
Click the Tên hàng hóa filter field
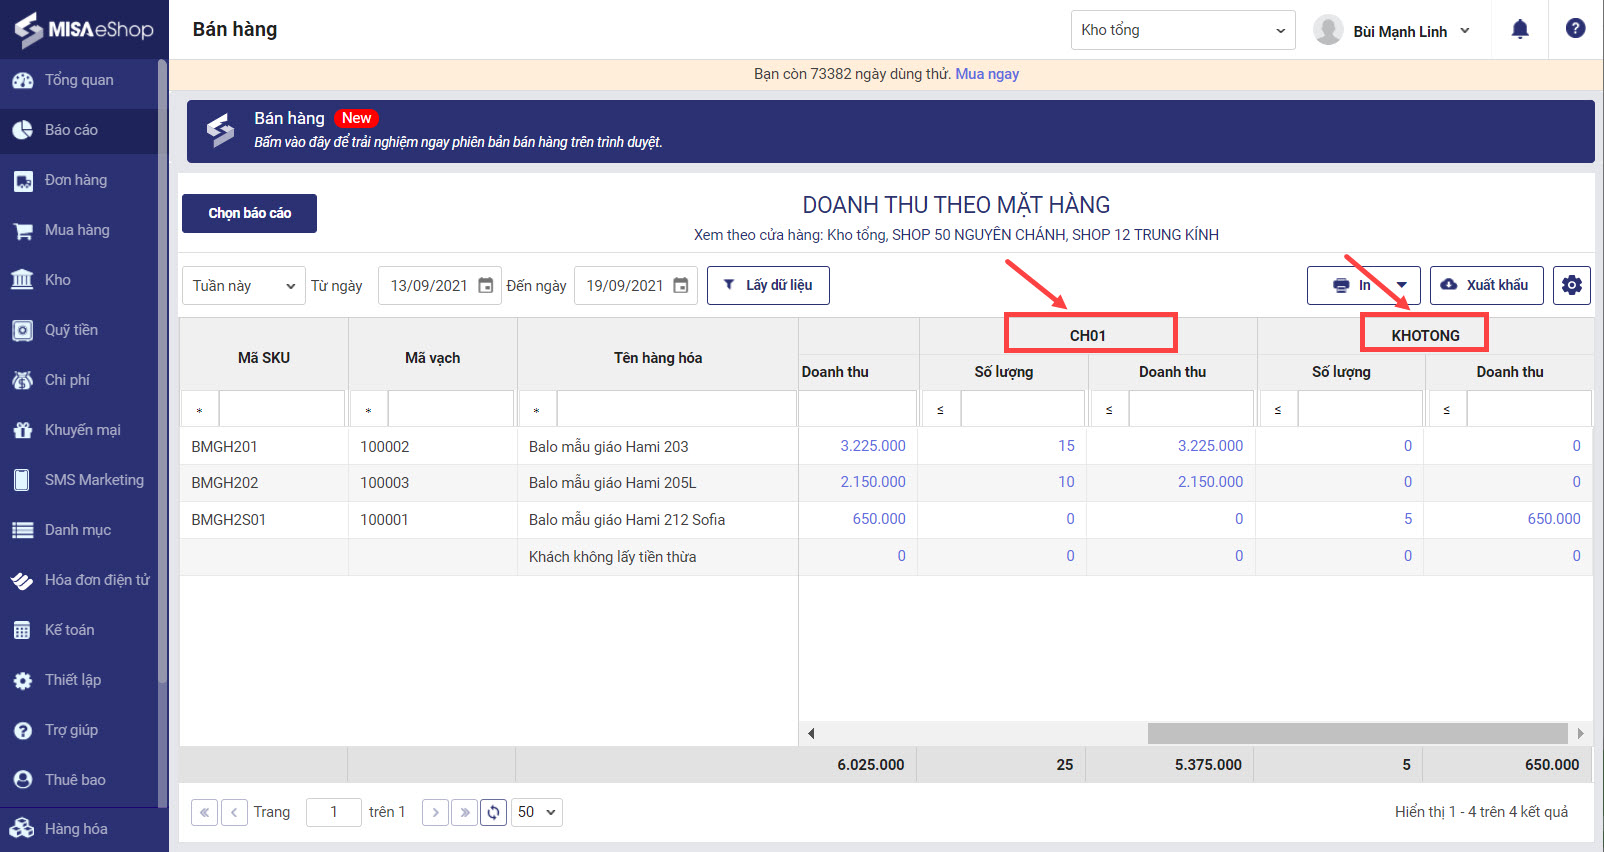tap(676, 409)
